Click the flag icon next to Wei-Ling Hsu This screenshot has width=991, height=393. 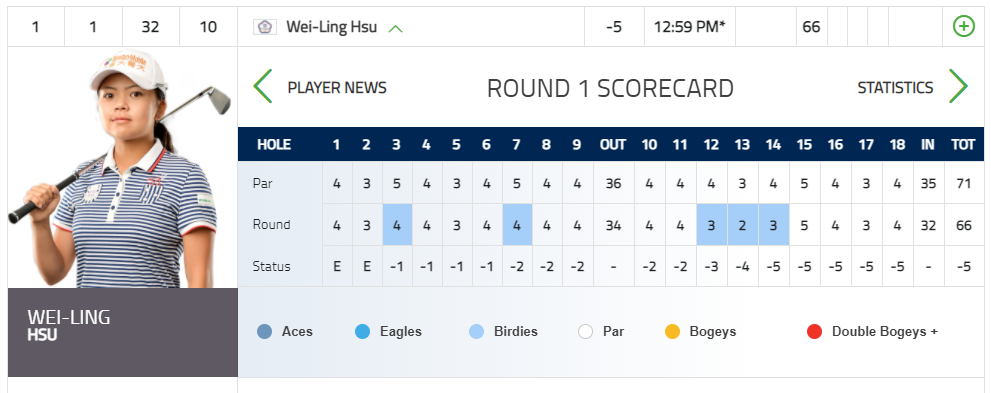click(x=265, y=27)
